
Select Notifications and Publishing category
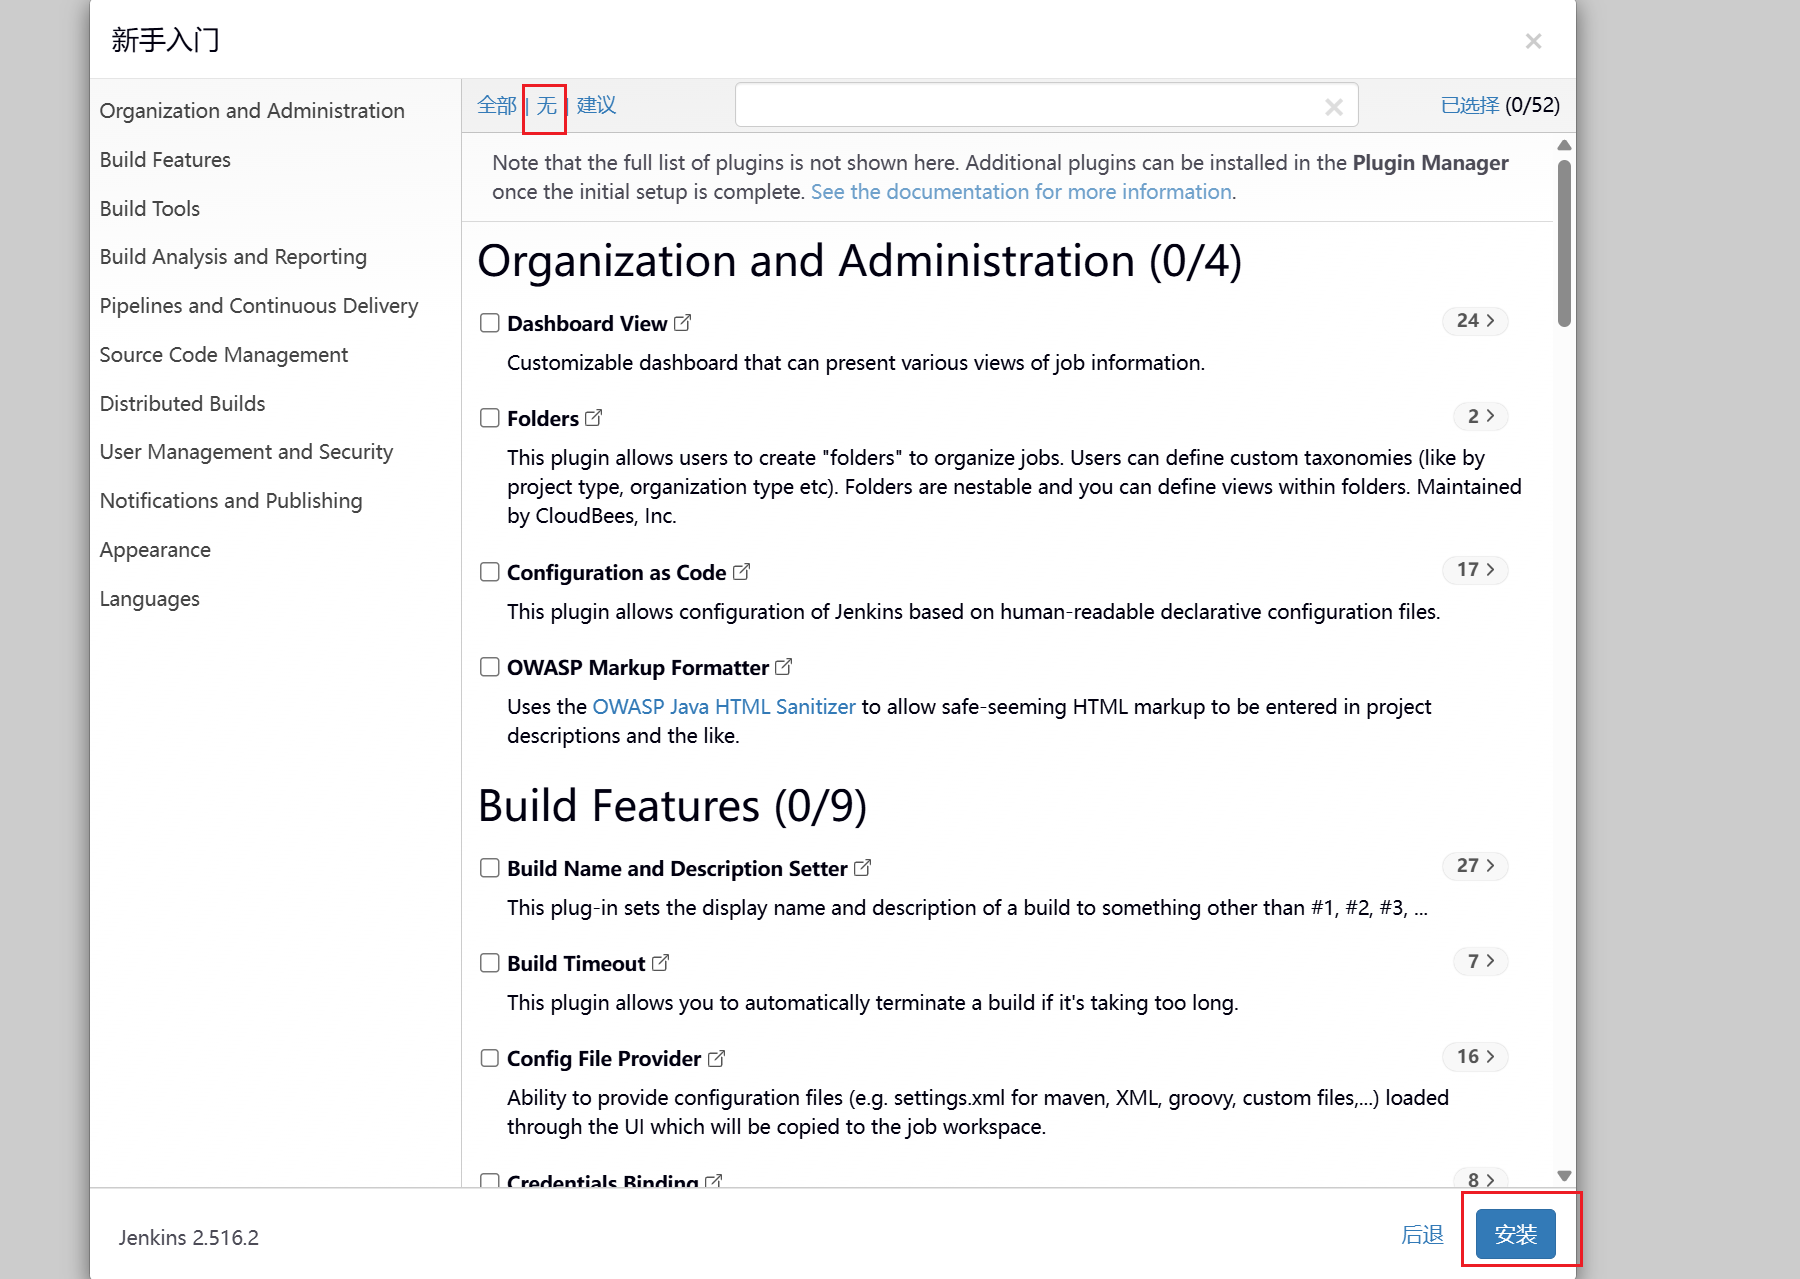click(x=231, y=501)
